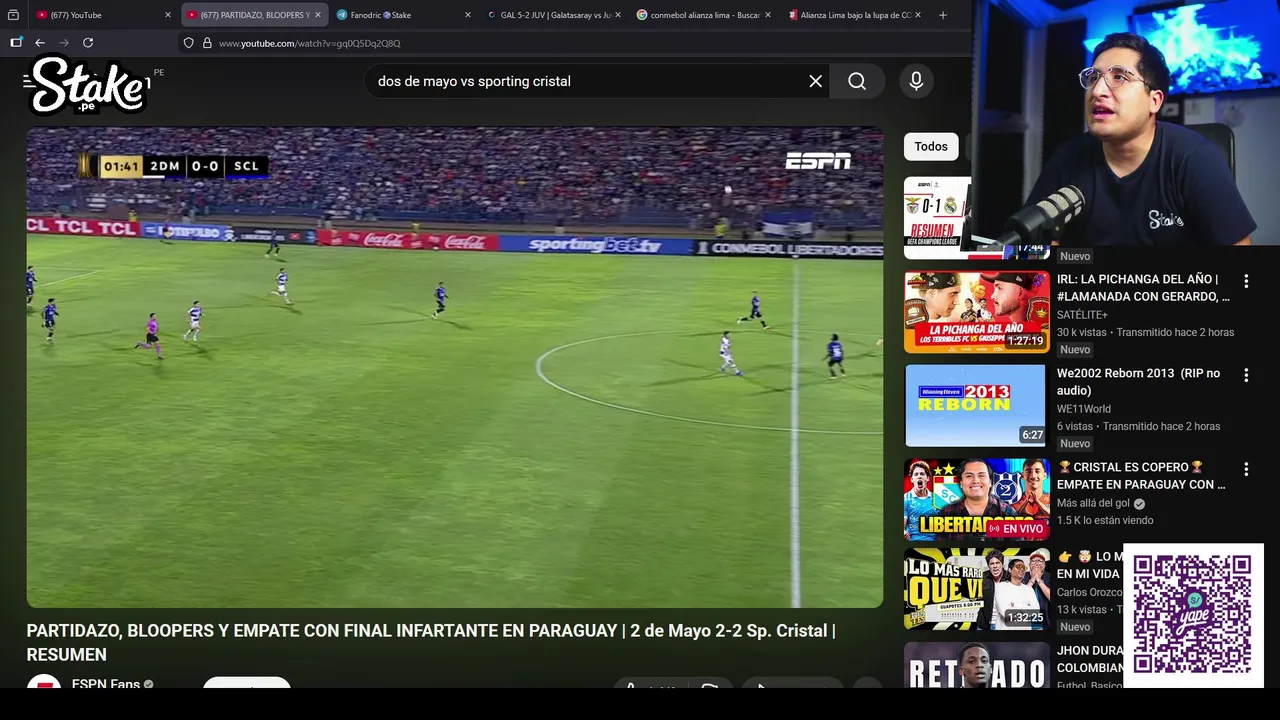Close the conmebol alianza lima tab

768,15
